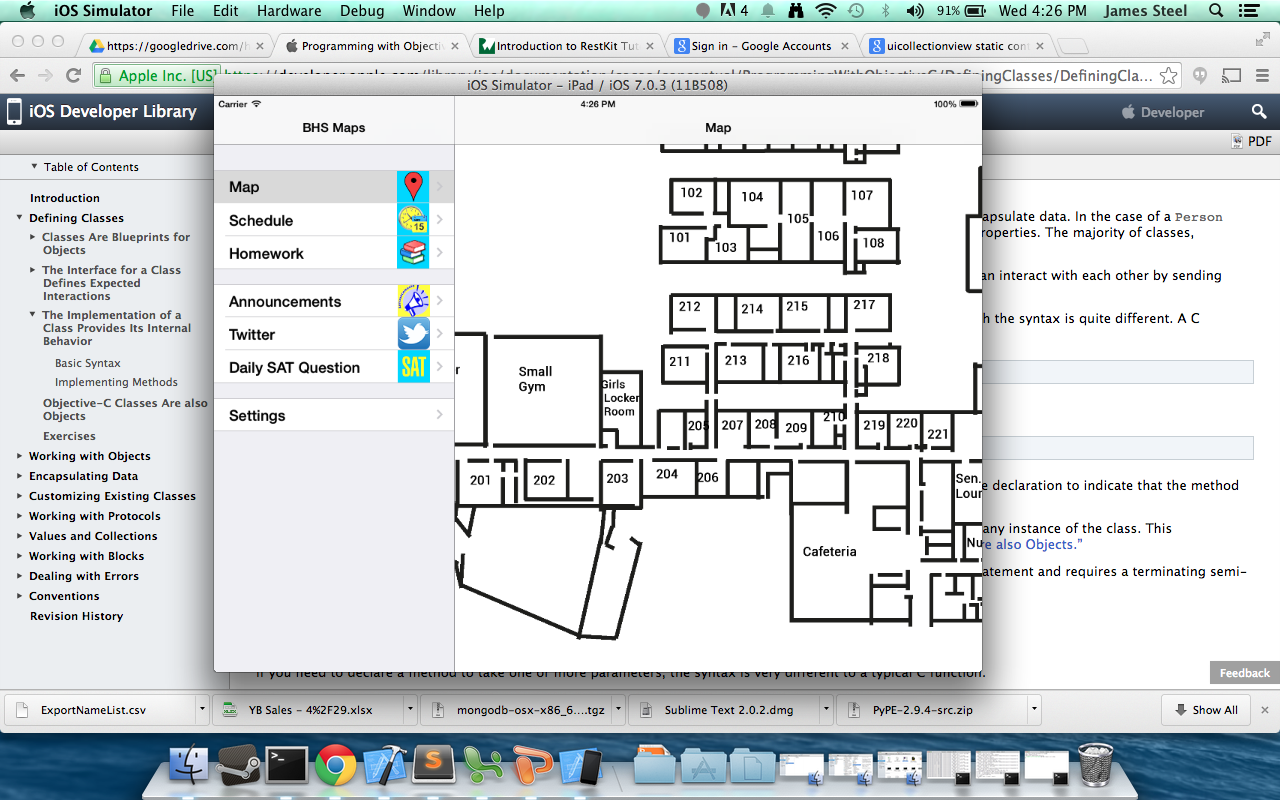Open Xcode from the dock

point(384,765)
